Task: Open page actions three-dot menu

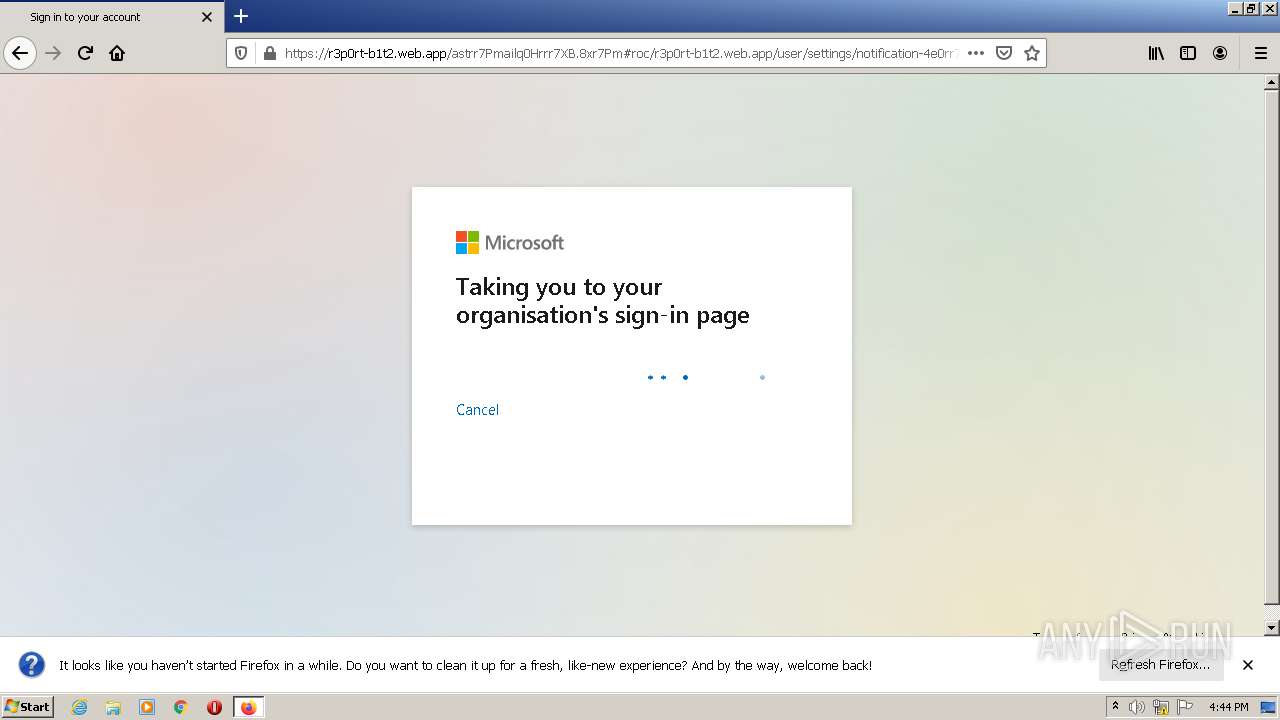Action: pos(976,53)
